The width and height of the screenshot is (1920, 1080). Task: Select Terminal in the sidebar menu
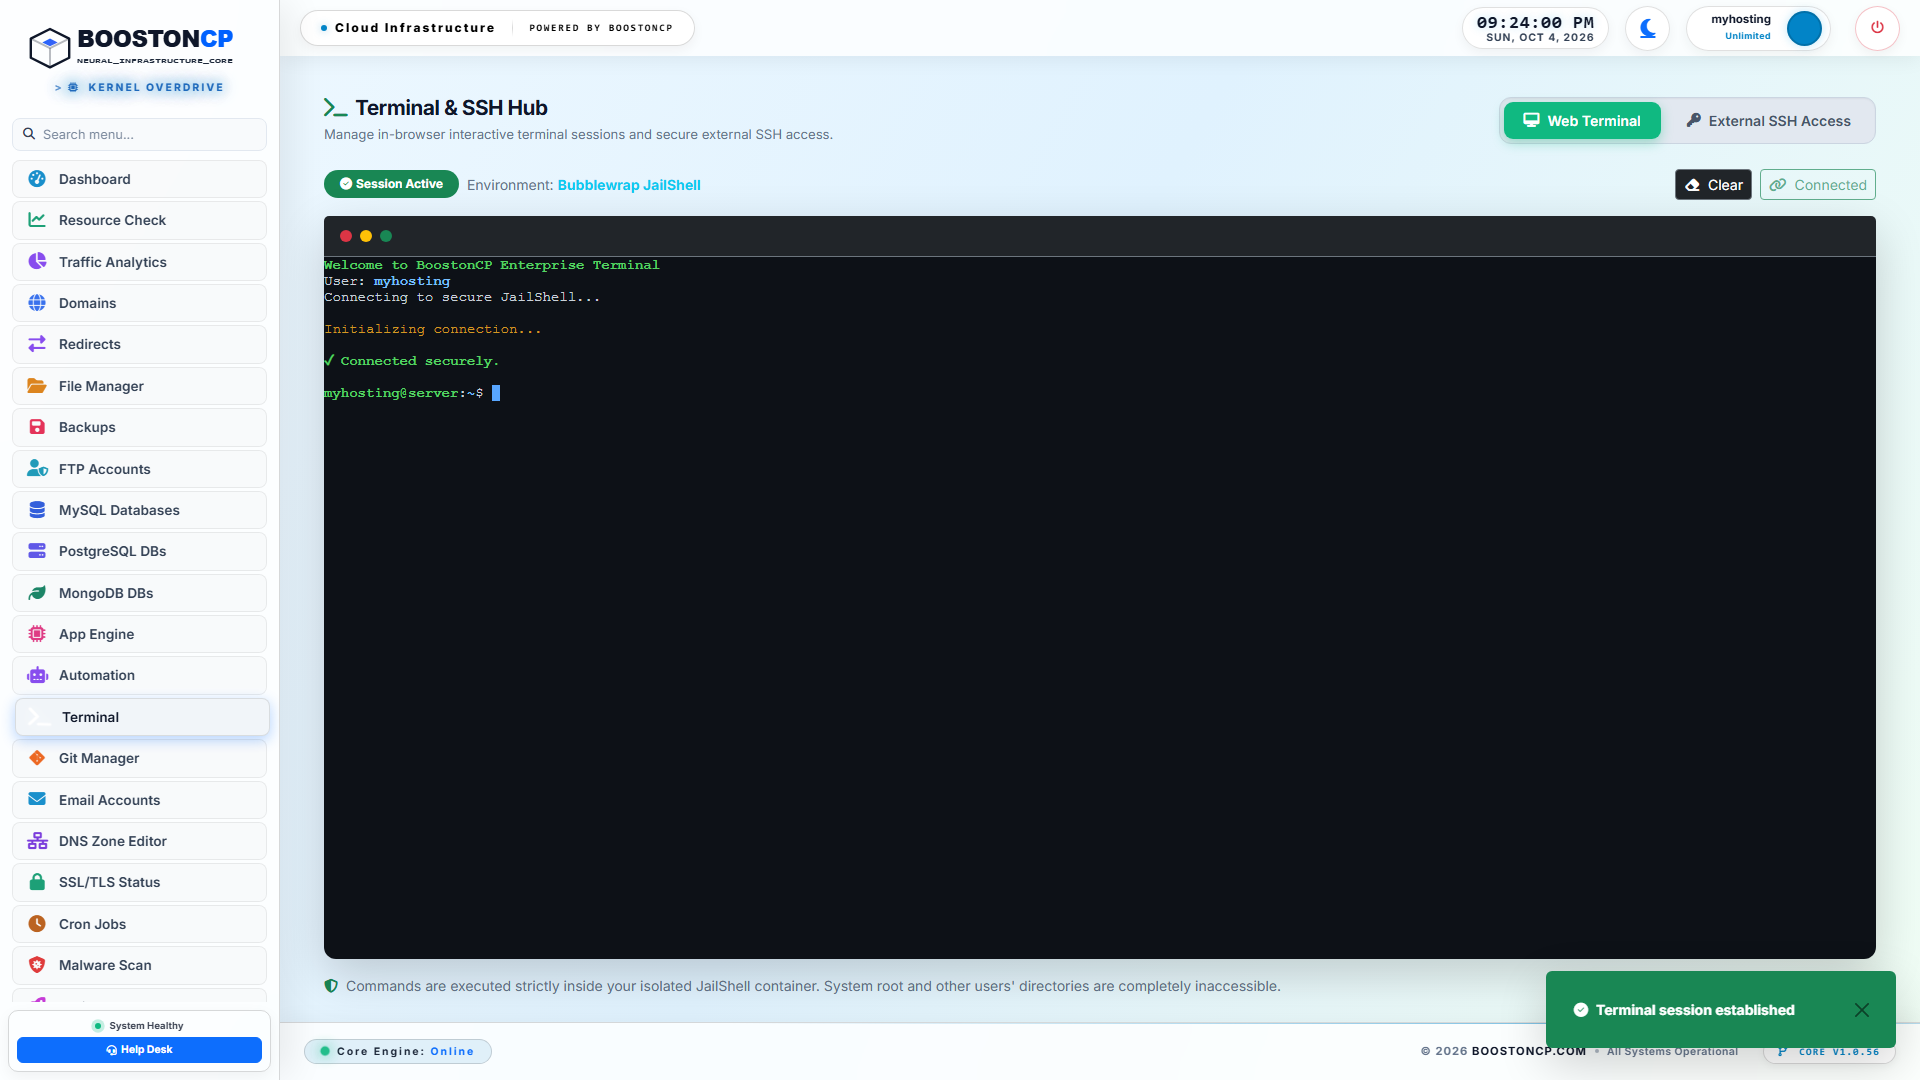point(142,717)
